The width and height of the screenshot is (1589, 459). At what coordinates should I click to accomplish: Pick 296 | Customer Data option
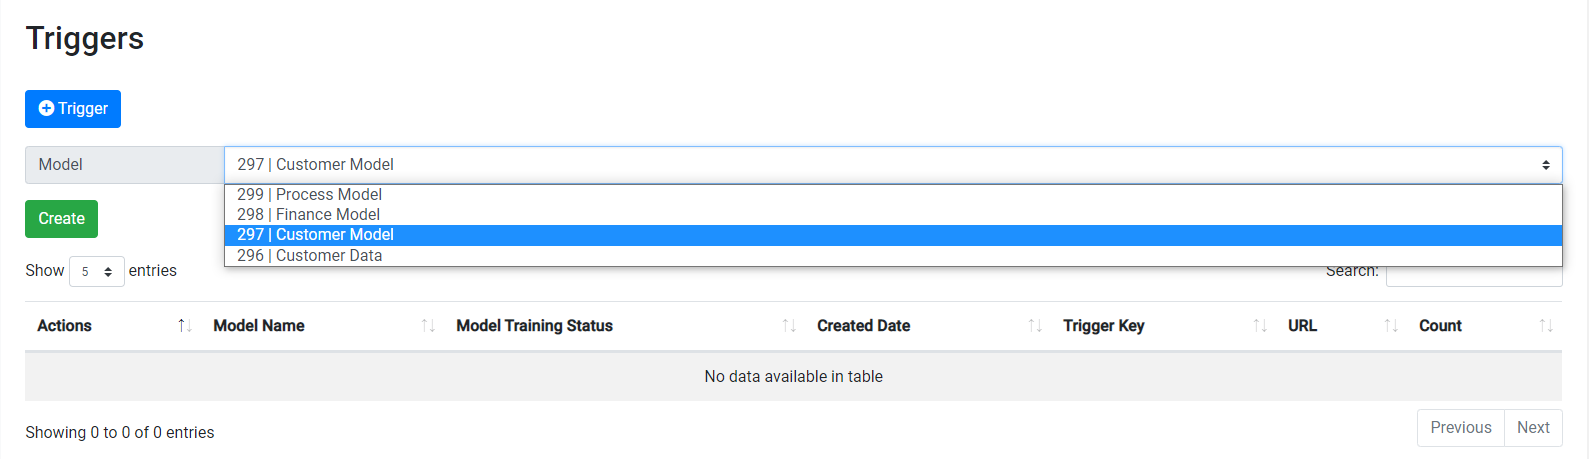pos(310,256)
